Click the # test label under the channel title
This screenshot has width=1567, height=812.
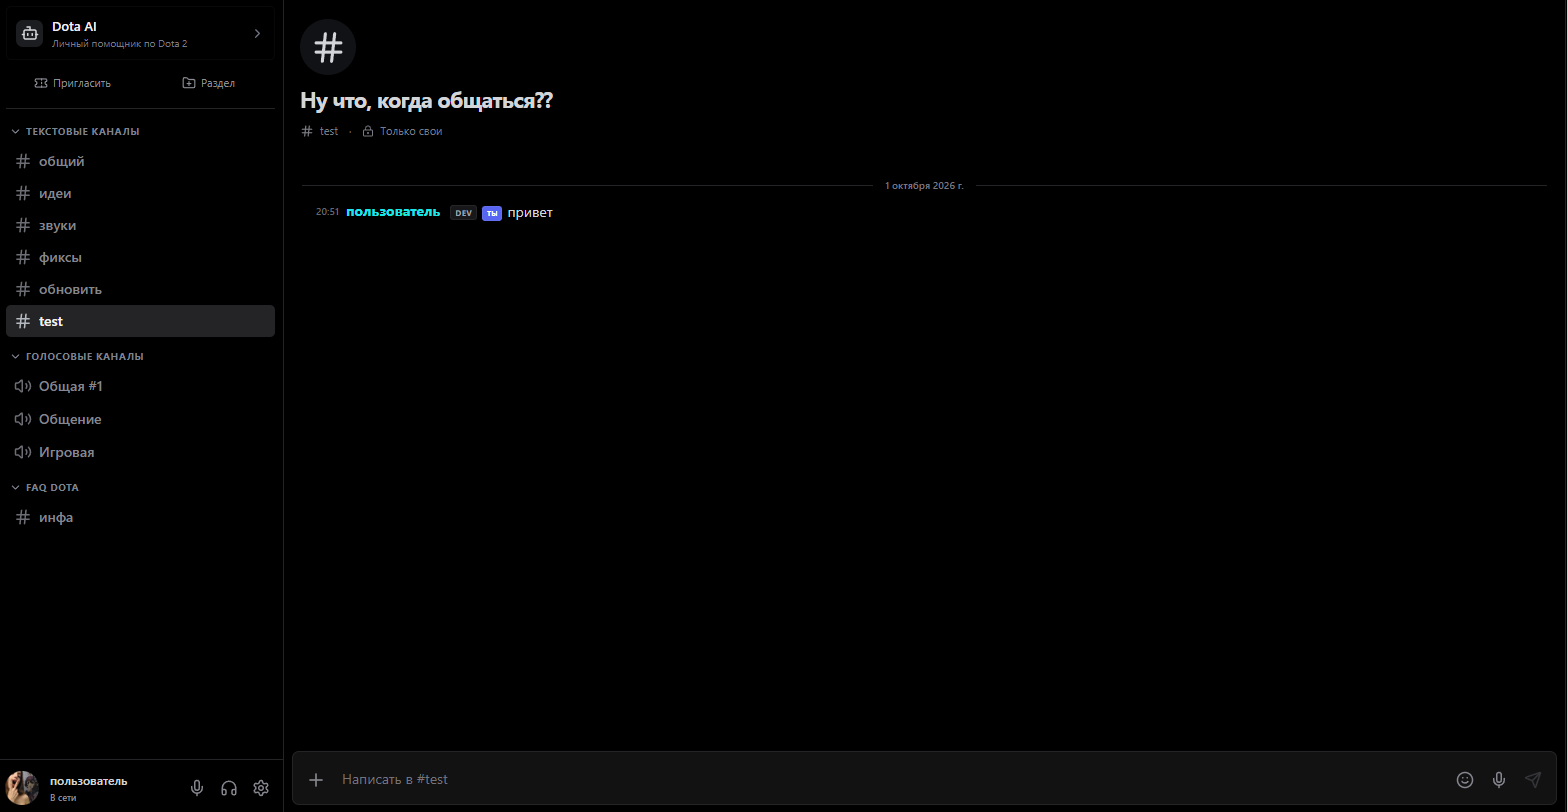[x=320, y=131]
